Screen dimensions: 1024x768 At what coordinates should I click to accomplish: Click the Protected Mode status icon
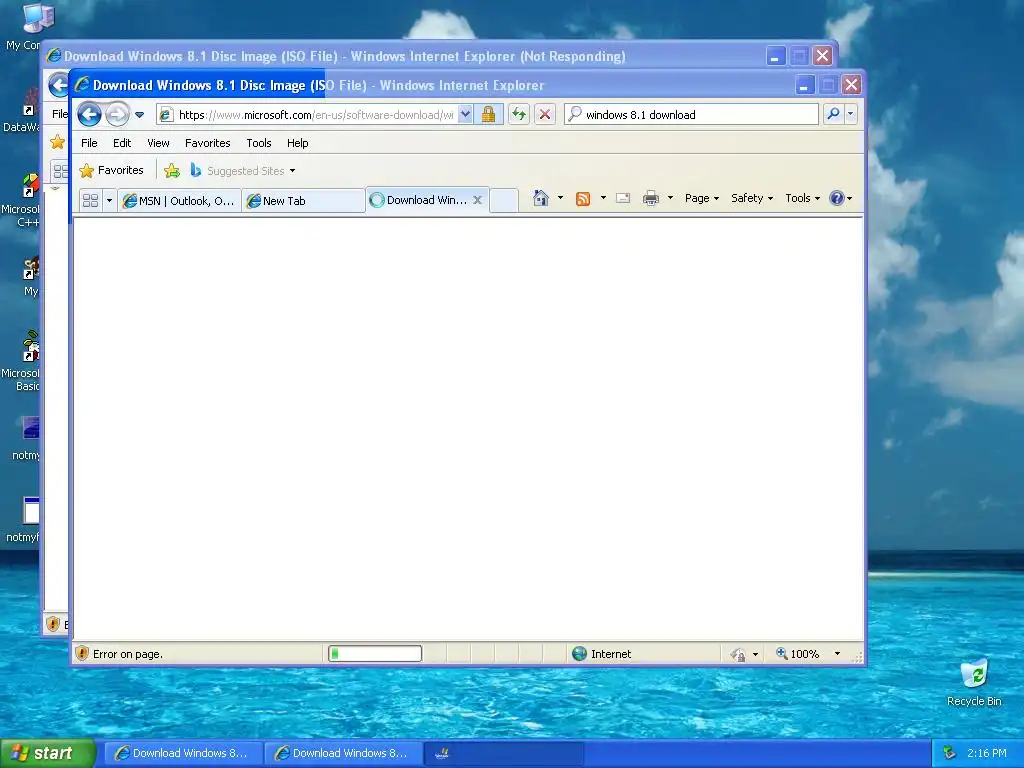point(738,654)
